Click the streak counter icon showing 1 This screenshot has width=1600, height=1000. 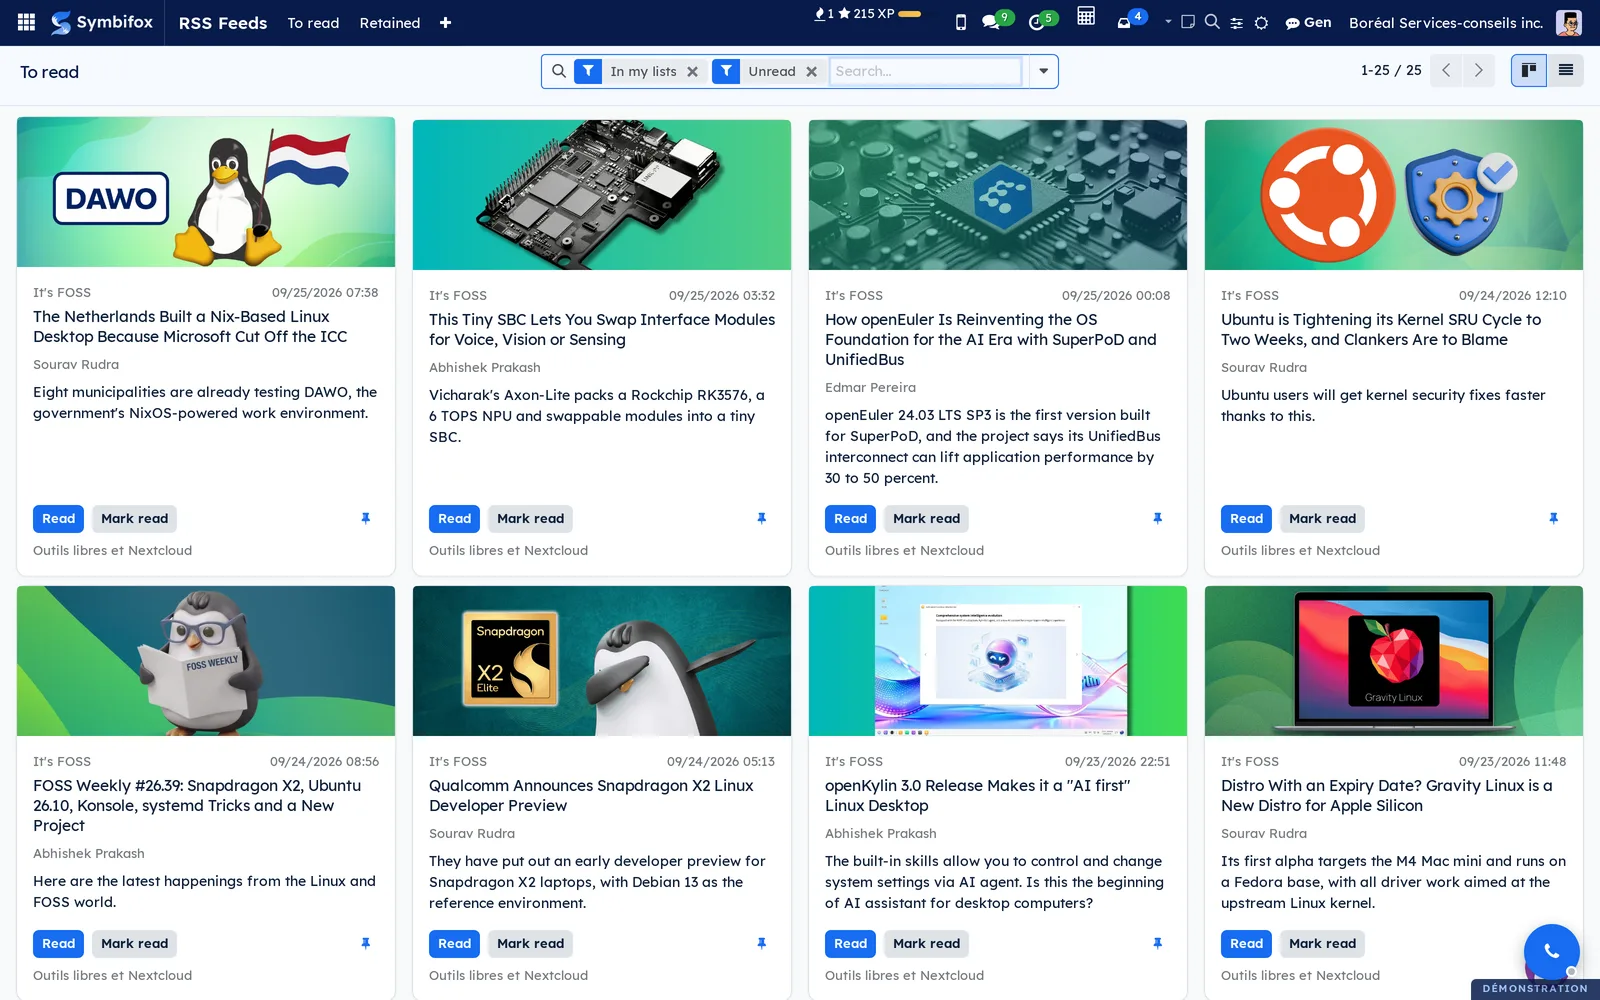coord(824,14)
